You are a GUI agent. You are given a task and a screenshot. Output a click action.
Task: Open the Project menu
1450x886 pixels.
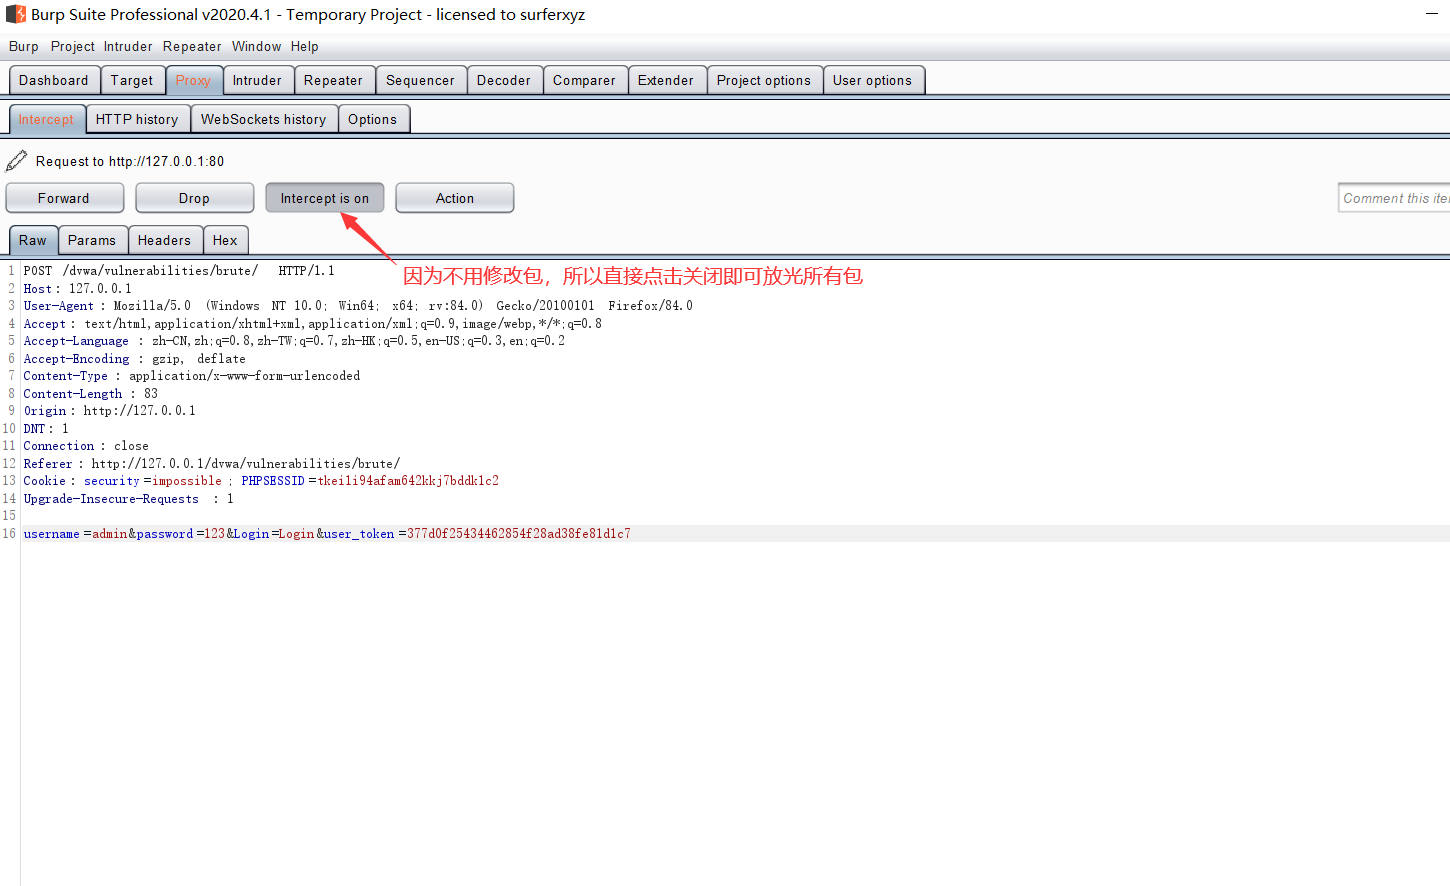73,46
